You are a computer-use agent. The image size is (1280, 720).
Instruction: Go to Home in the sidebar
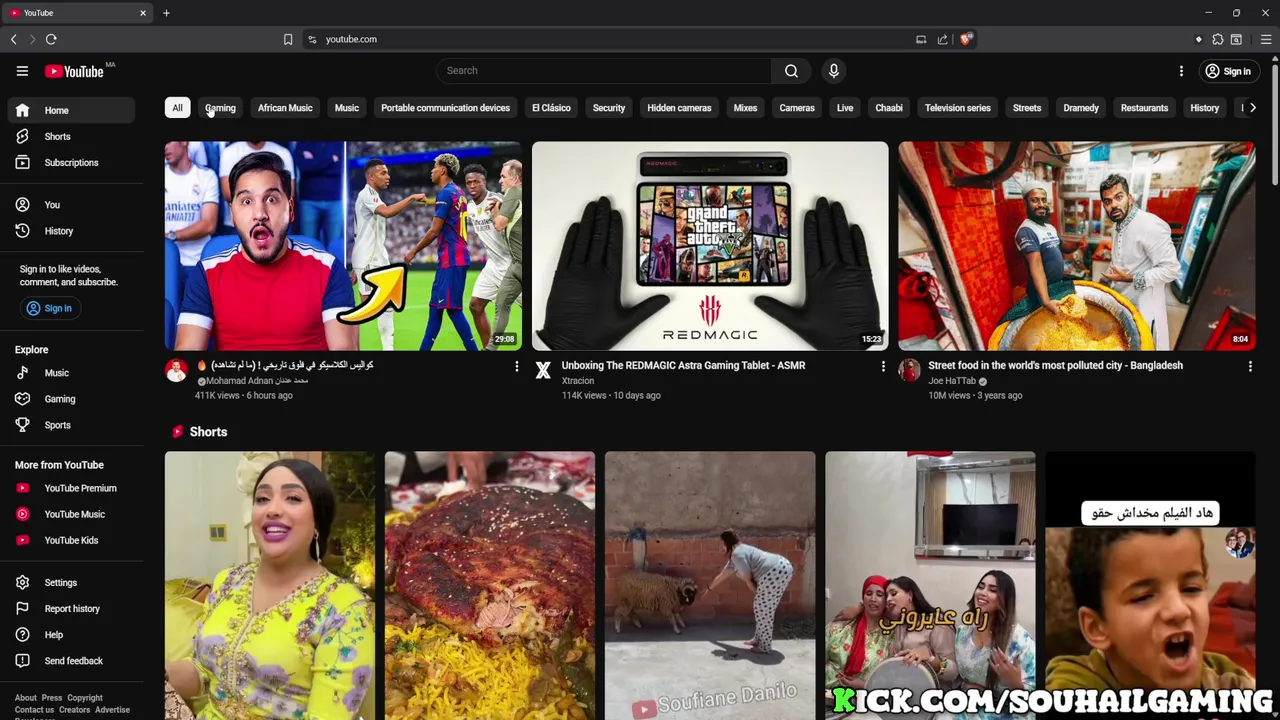coord(70,110)
